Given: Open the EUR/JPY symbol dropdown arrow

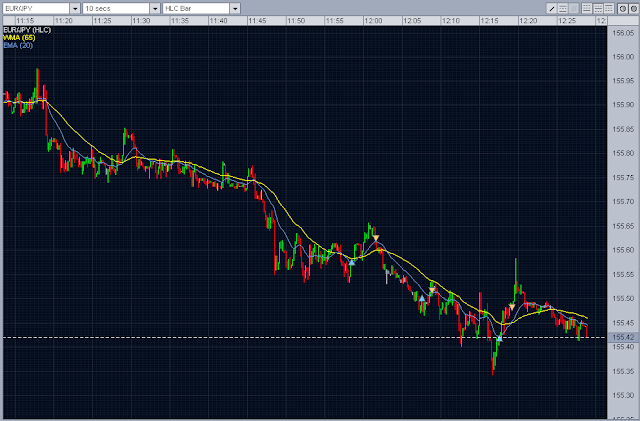Looking at the screenshot, I should tap(75, 9).
